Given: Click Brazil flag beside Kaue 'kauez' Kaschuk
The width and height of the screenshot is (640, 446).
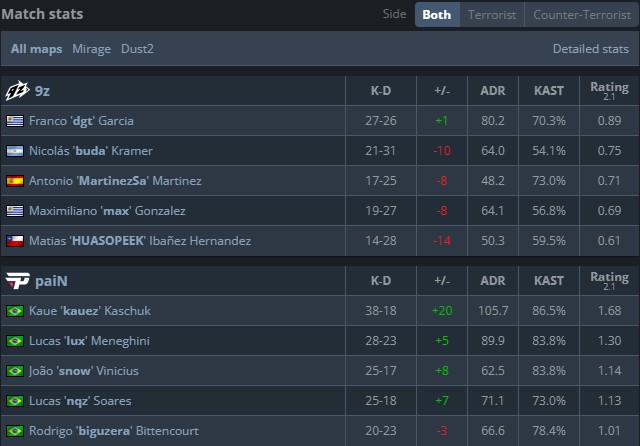Looking at the screenshot, I should point(15,311).
